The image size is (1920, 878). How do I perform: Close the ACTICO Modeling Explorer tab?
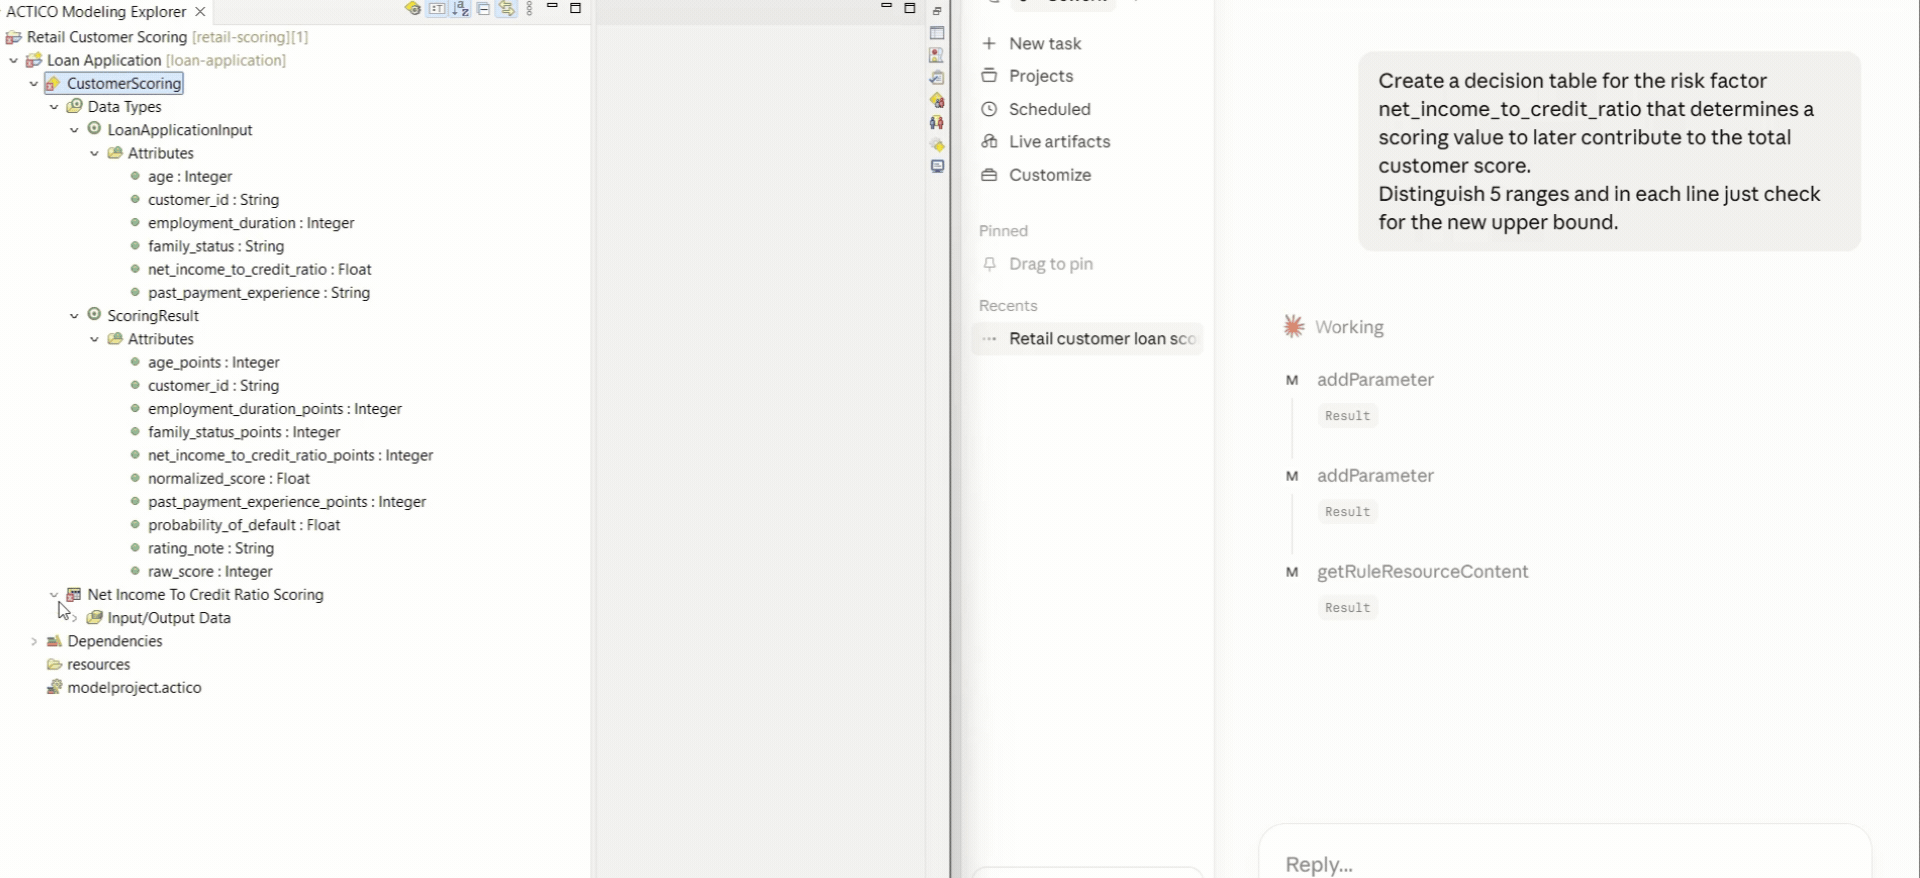(x=200, y=12)
